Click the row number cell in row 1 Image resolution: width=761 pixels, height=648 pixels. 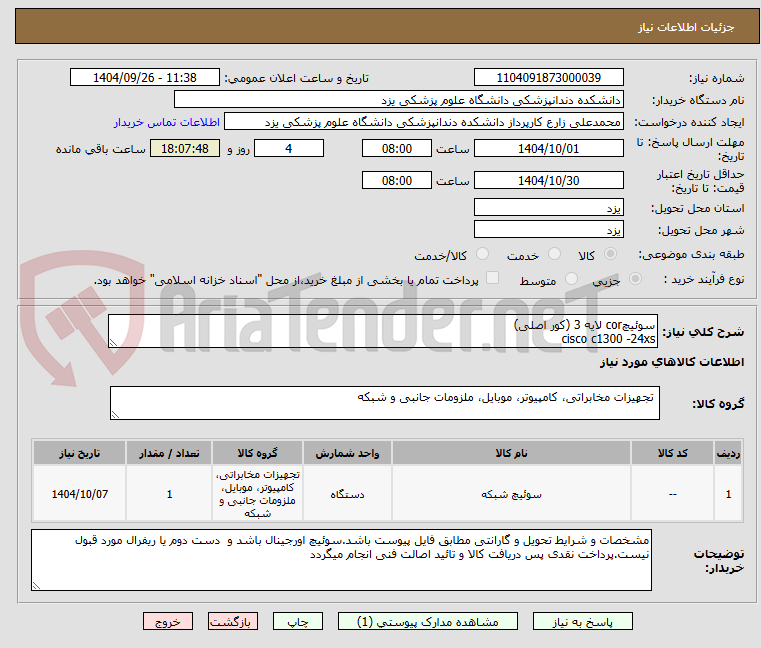(728, 494)
